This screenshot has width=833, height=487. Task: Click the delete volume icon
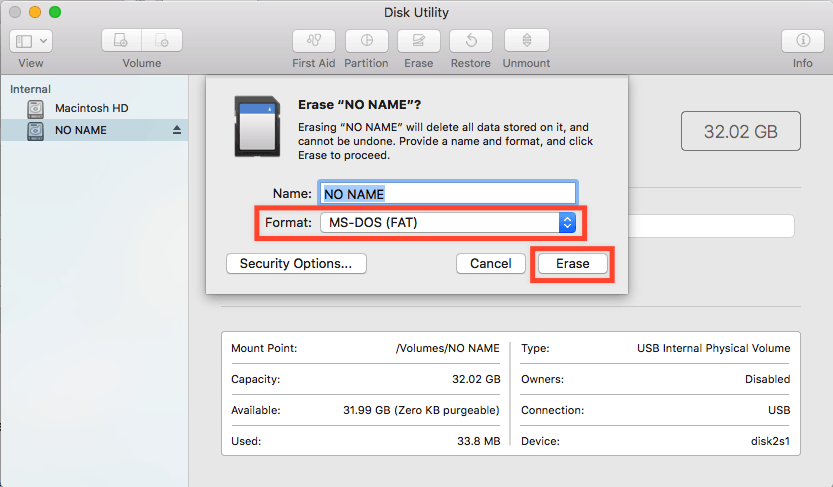click(x=162, y=41)
